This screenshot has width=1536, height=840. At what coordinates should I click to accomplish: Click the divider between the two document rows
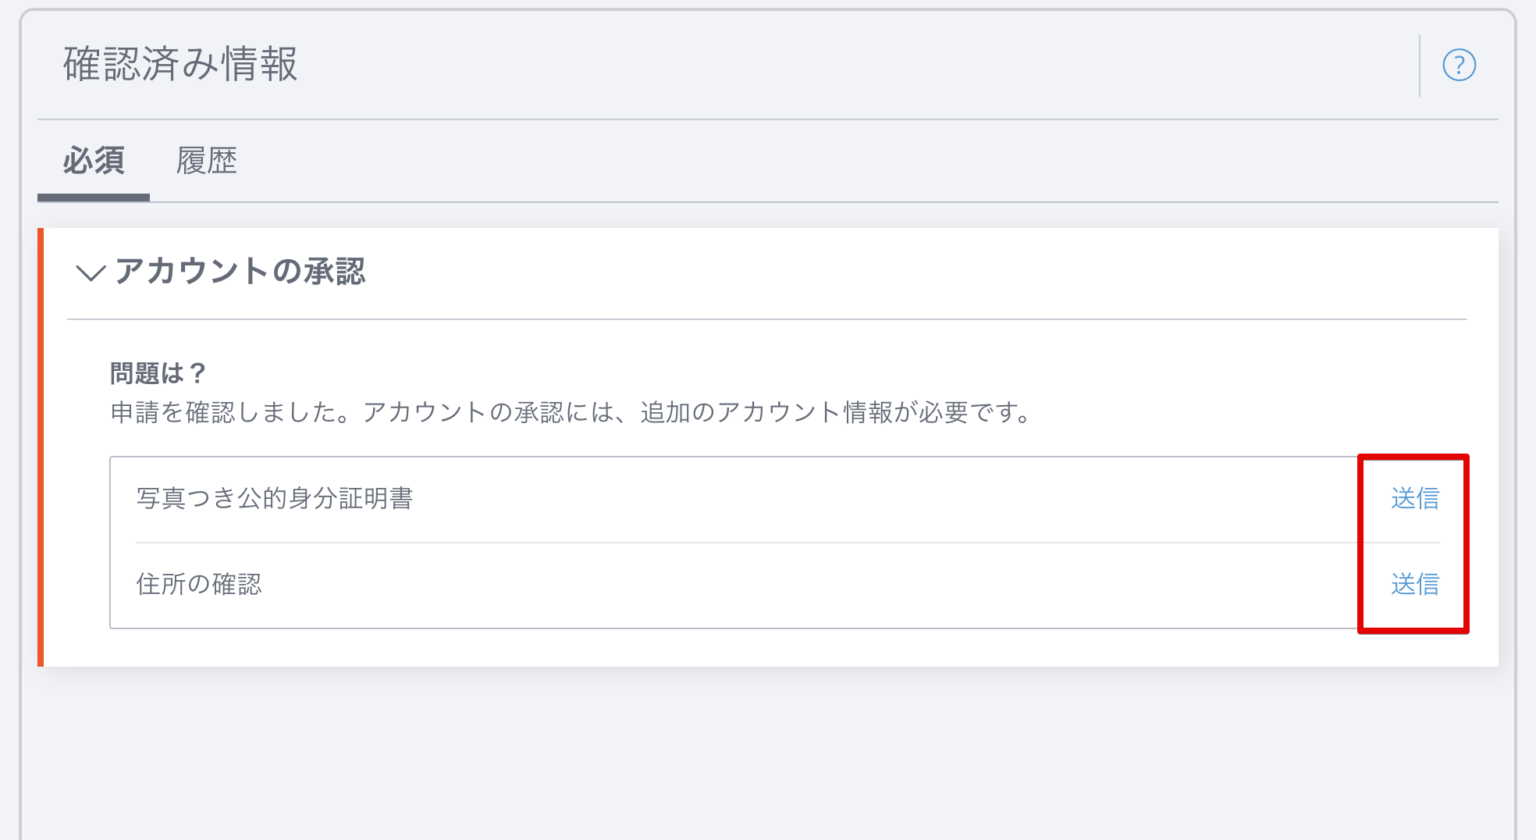click(745, 542)
